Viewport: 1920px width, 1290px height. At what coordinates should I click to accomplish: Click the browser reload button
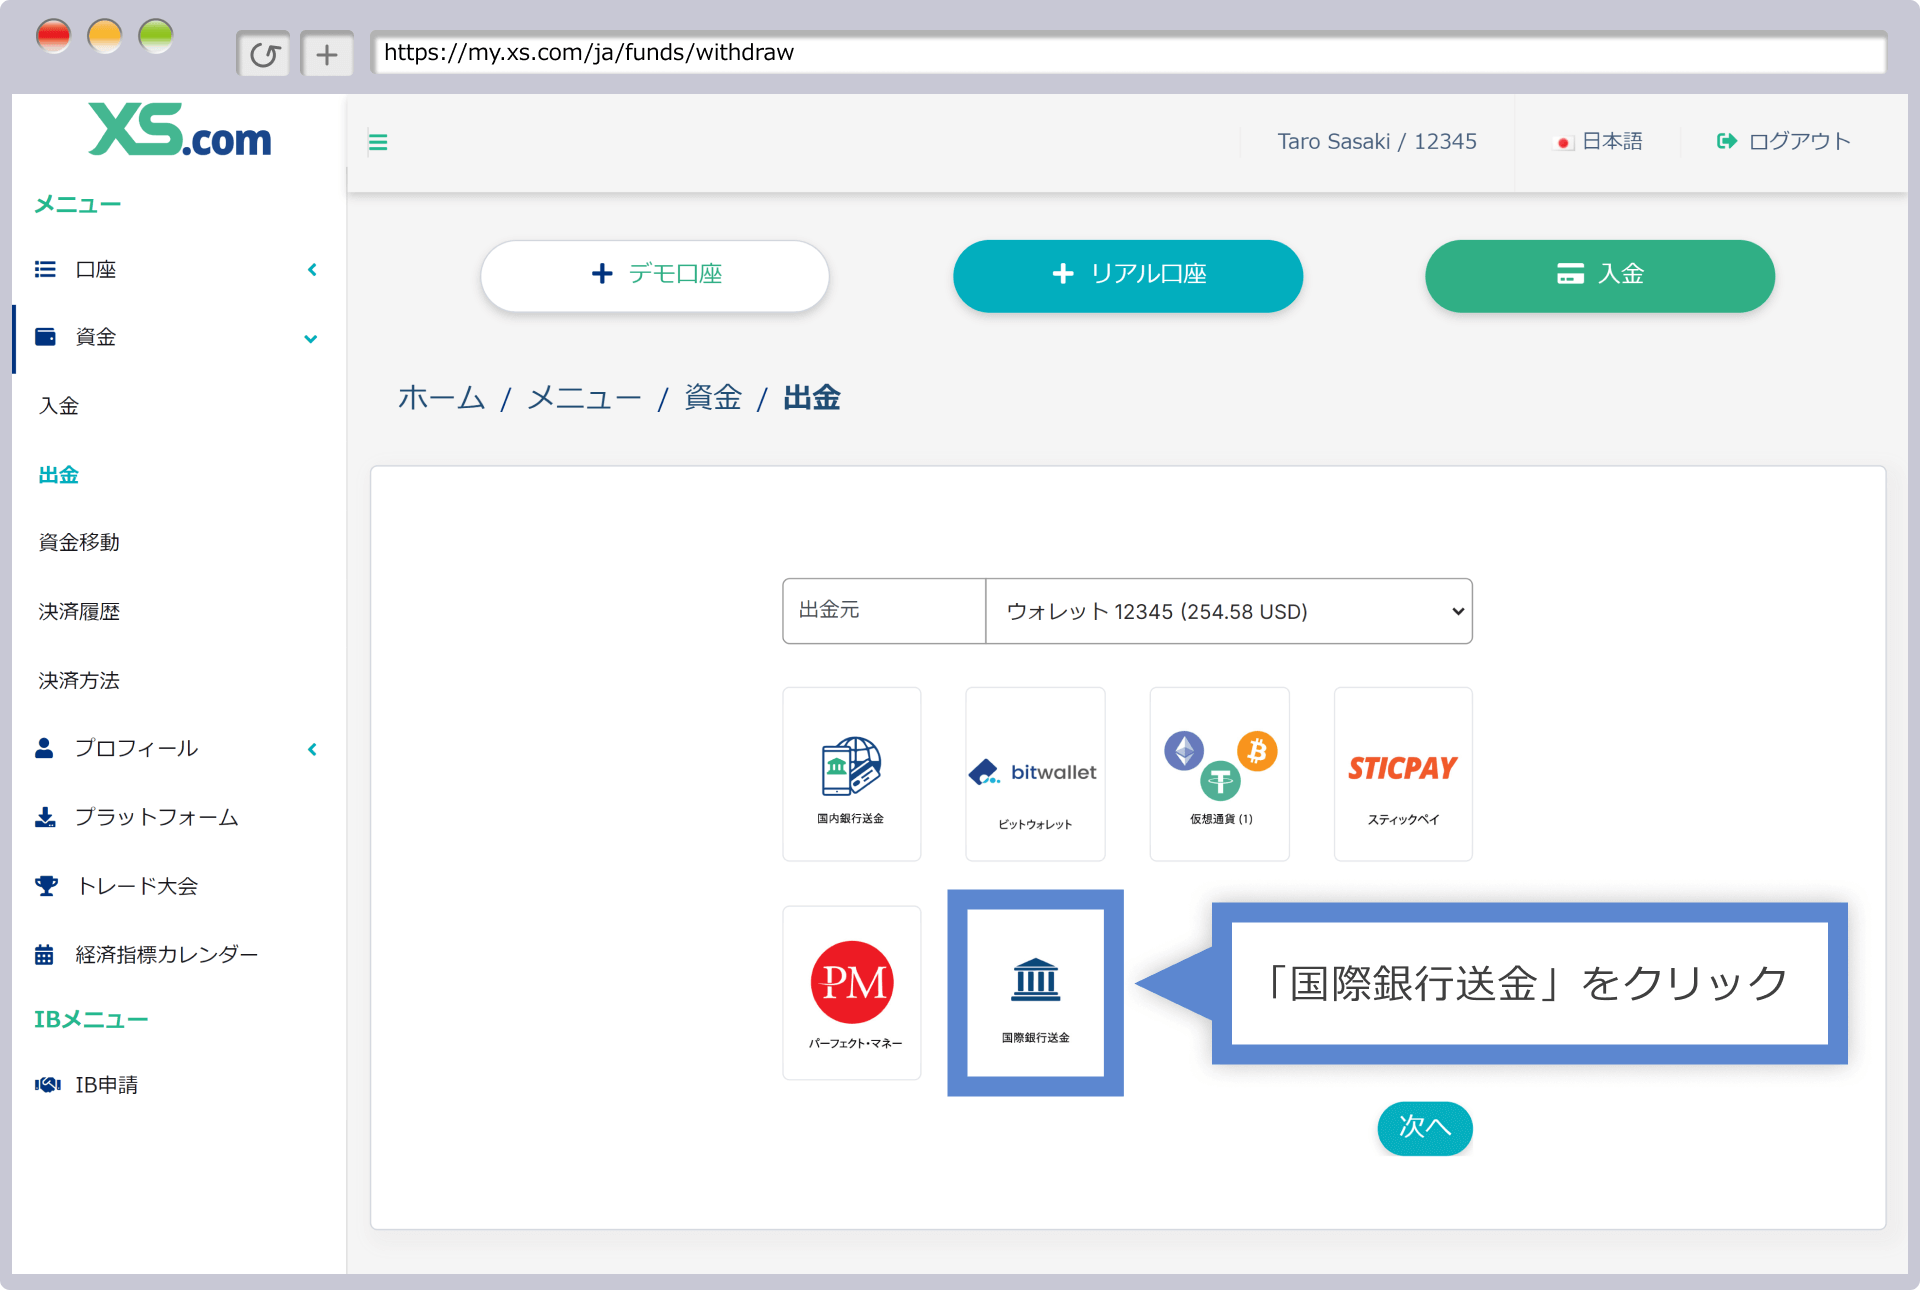[264, 54]
